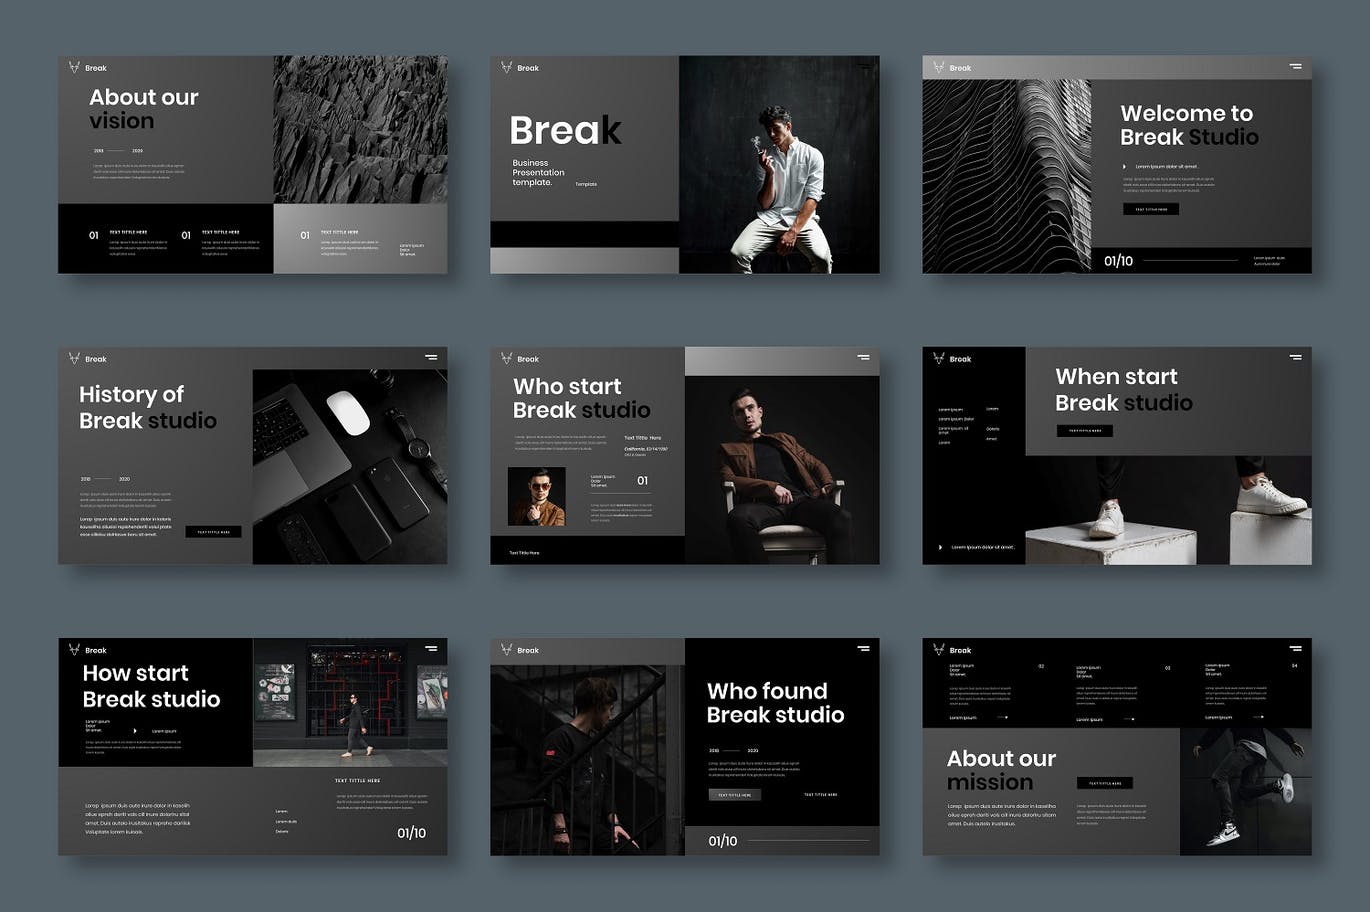1370x912 pixels.
Task: Select the small portrait of the man in sunglasses
Action: [x=536, y=496]
